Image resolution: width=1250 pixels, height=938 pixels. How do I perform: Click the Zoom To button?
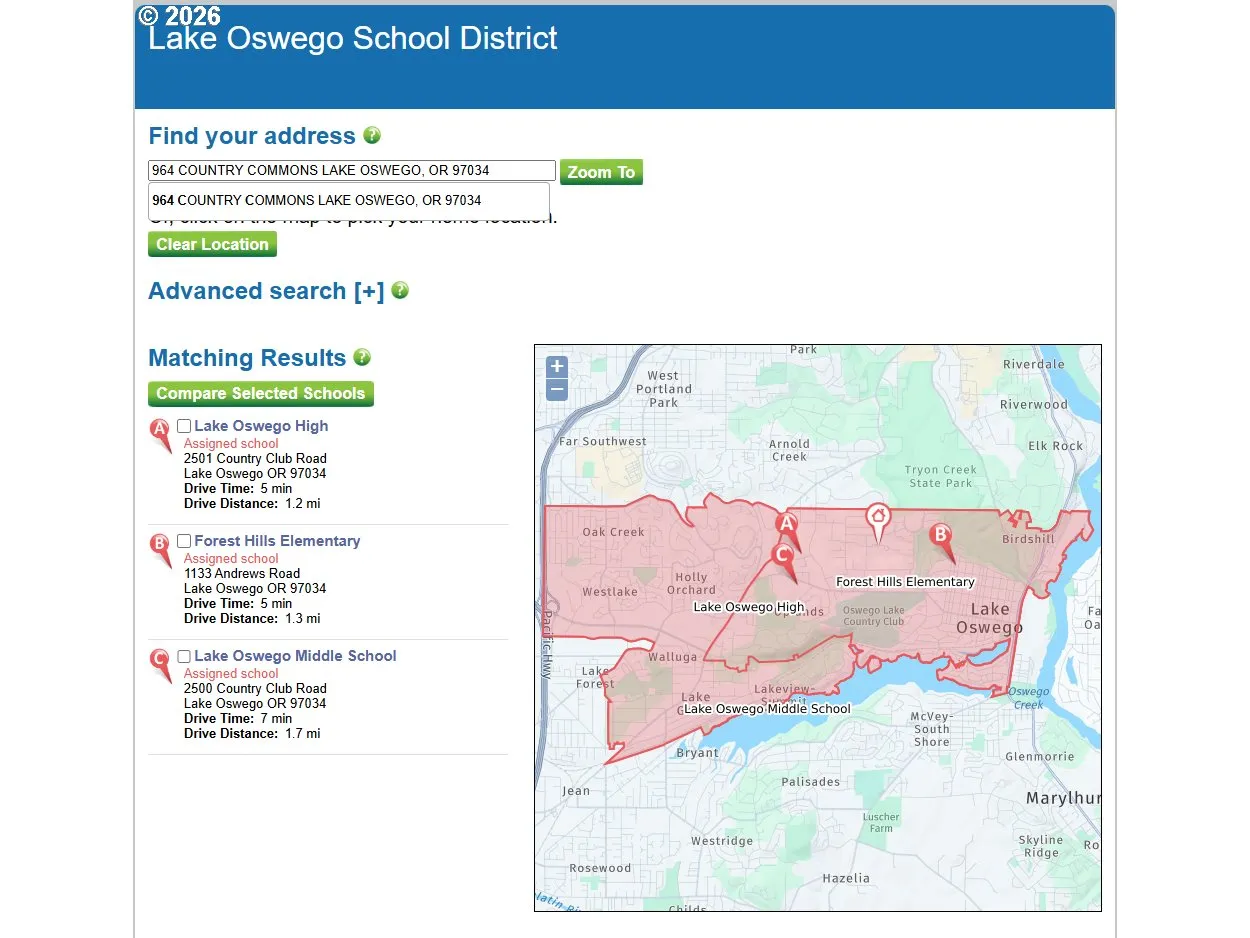(x=601, y=172)
